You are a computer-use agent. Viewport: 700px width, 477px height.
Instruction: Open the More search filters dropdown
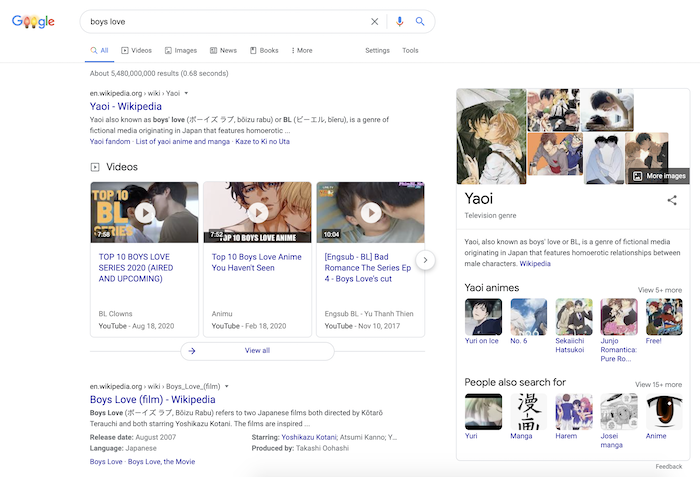(300, 50)
